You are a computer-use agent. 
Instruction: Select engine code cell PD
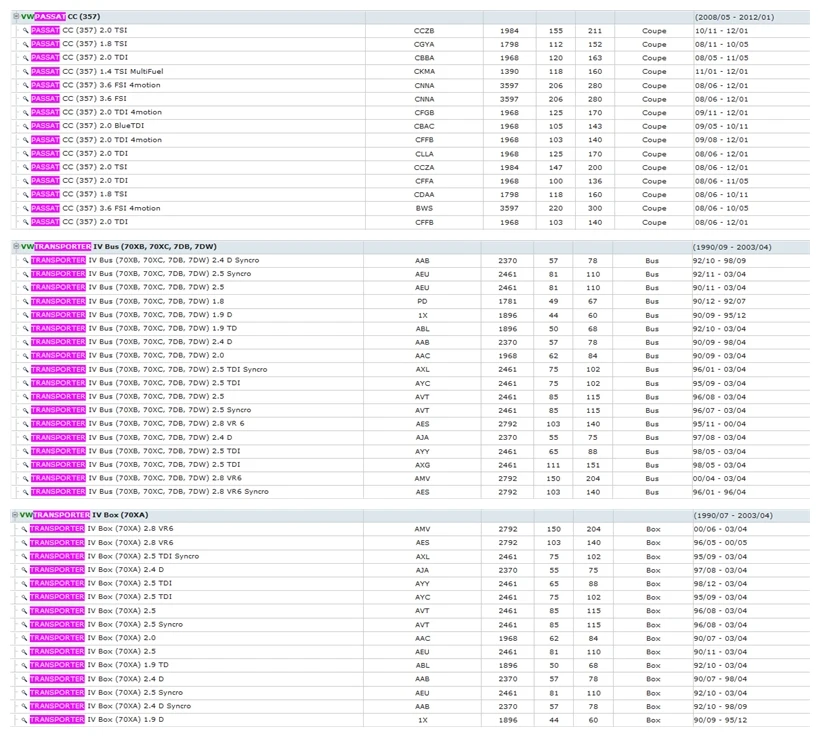coord(422,301)
